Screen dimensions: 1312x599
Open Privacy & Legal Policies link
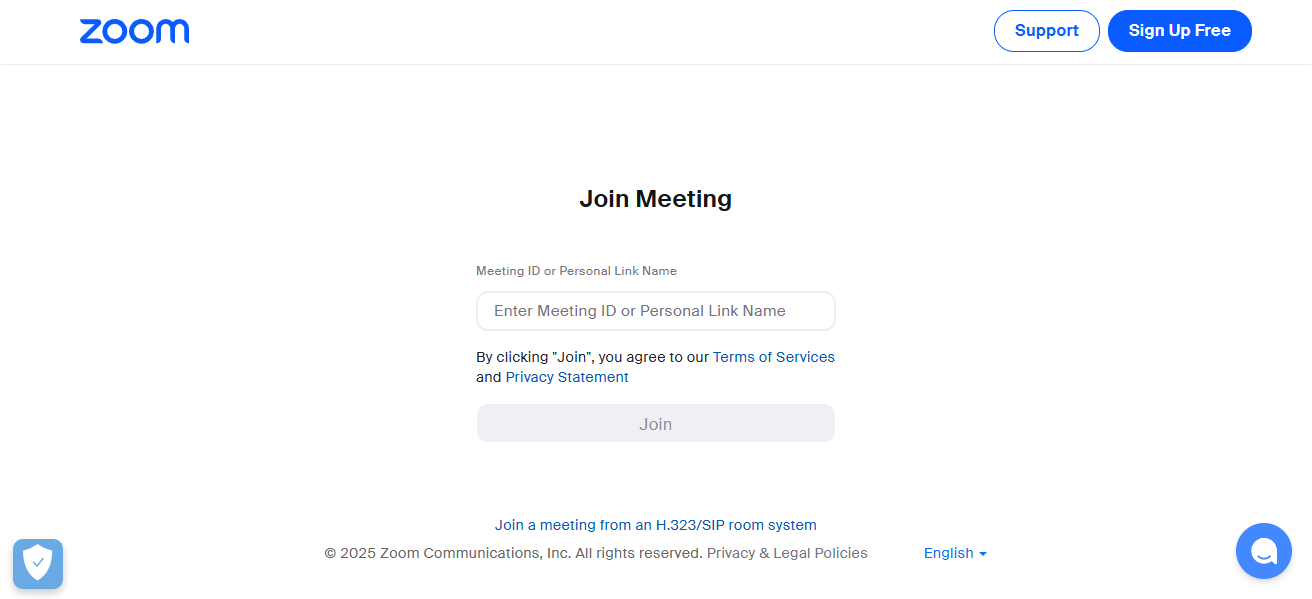tap(787, 553)
